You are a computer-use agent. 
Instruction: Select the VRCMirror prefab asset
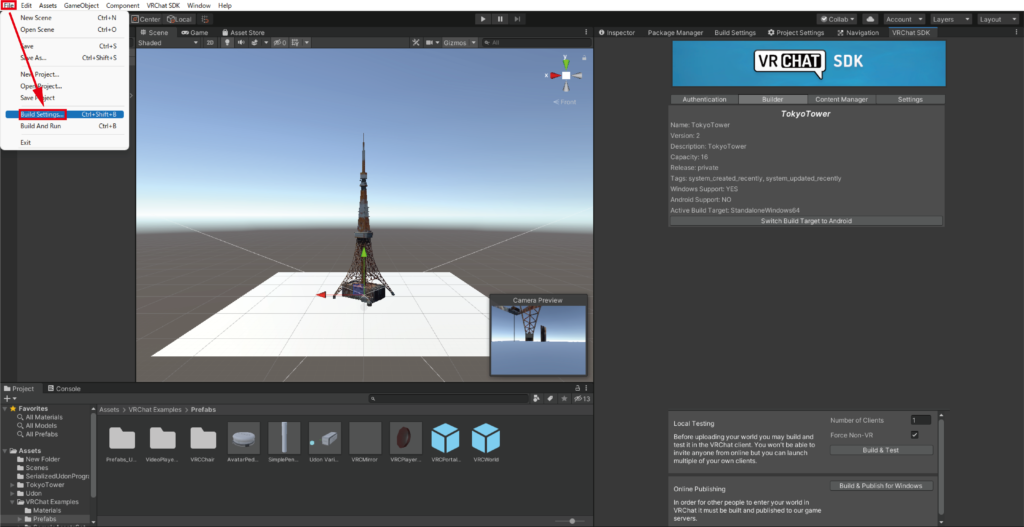(x=365, y=443)
